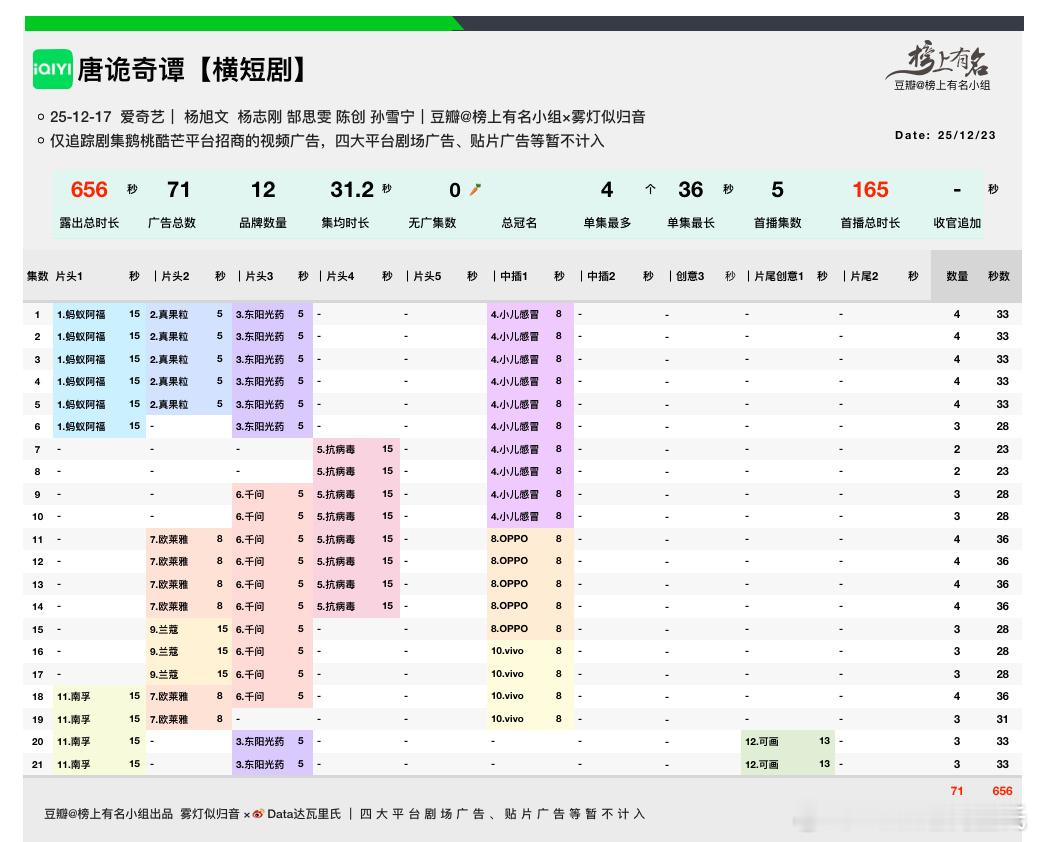The height and width of the screenshot is (842, 1037).
Task: Click Data达瓦里氏 in the footer
Action: pos(304,814)
